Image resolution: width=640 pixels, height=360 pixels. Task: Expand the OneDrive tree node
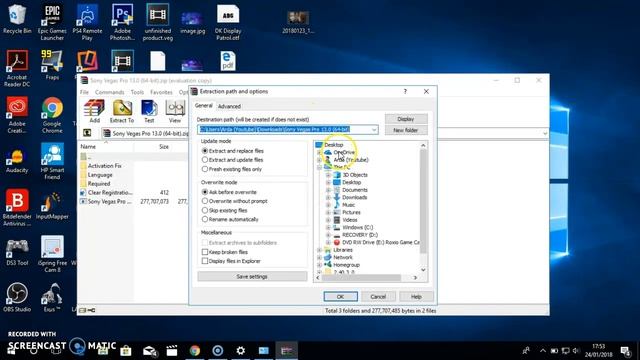coord(319,152)
